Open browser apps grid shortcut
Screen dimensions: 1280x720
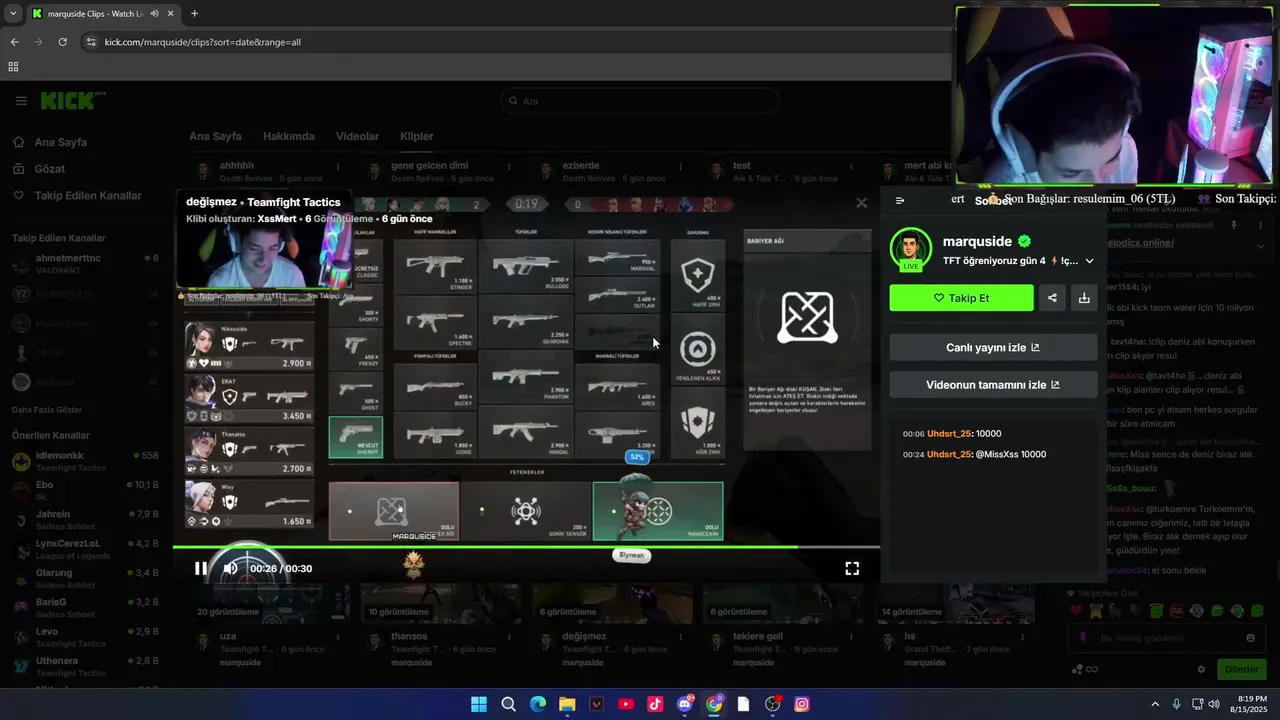click(x=13, y=67)
